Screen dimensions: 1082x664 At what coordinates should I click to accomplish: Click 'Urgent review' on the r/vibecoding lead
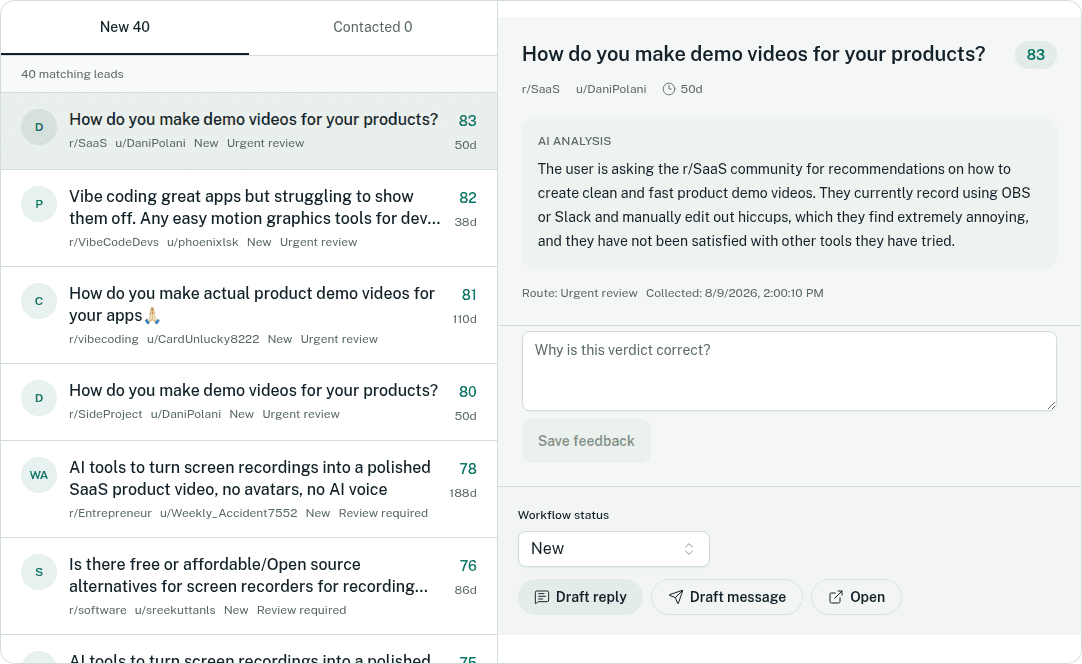coord(340,340)
